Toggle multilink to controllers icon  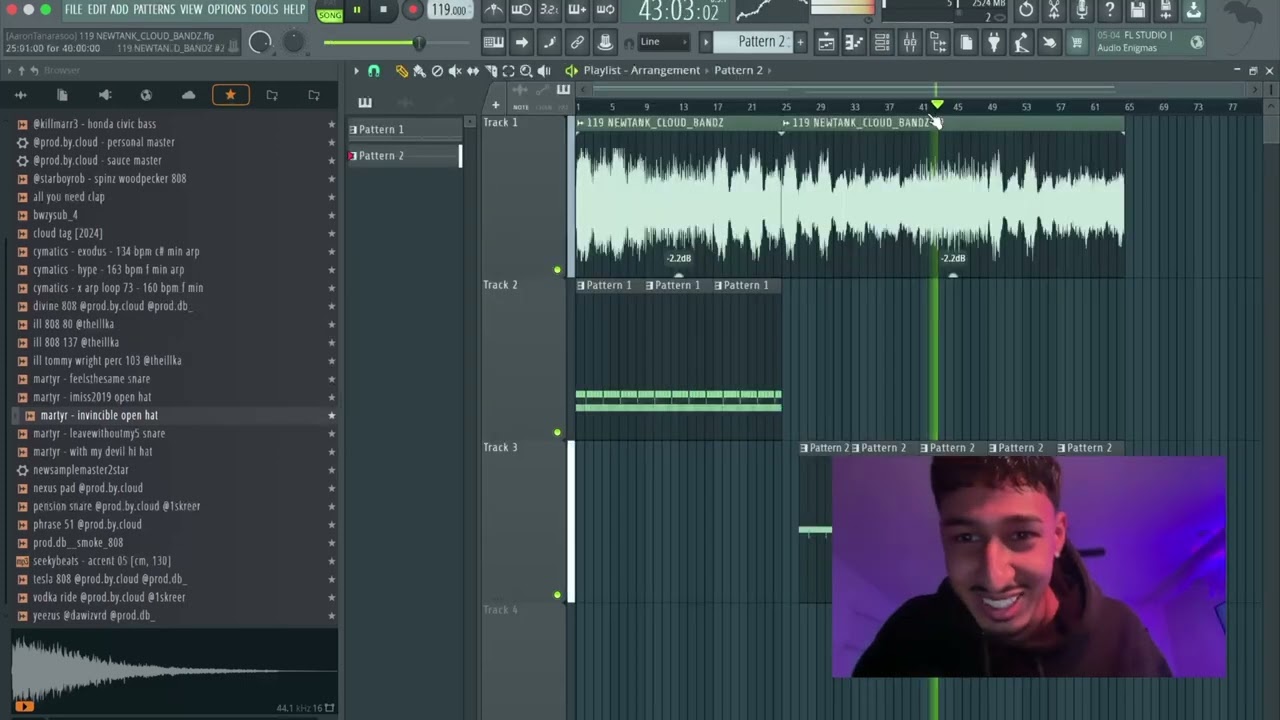(577, 42)
